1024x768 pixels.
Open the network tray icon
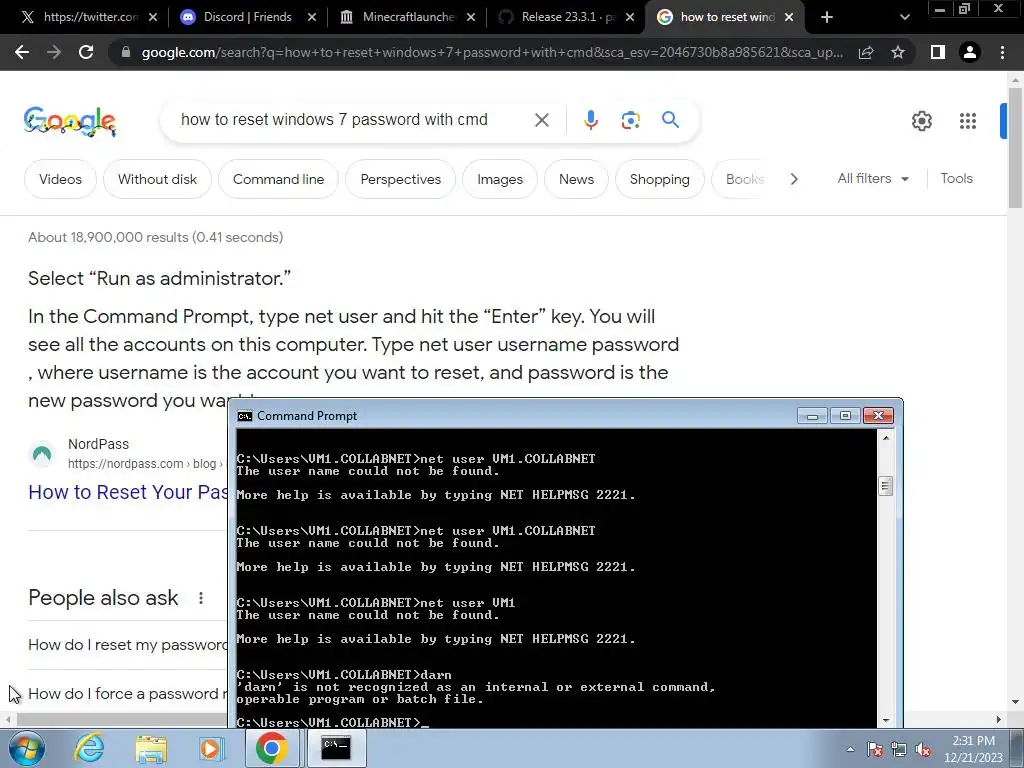899,750
